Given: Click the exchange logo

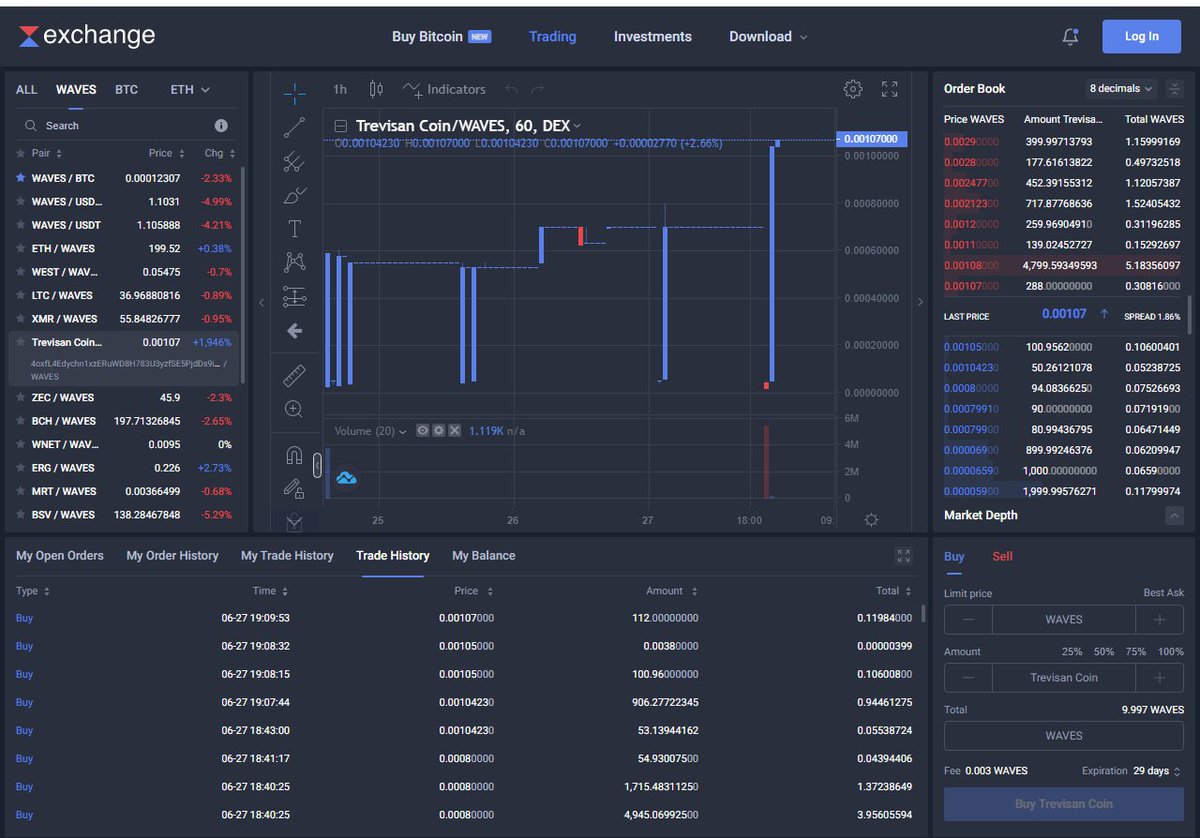Looking at the screenshot, I should [87, 36].
